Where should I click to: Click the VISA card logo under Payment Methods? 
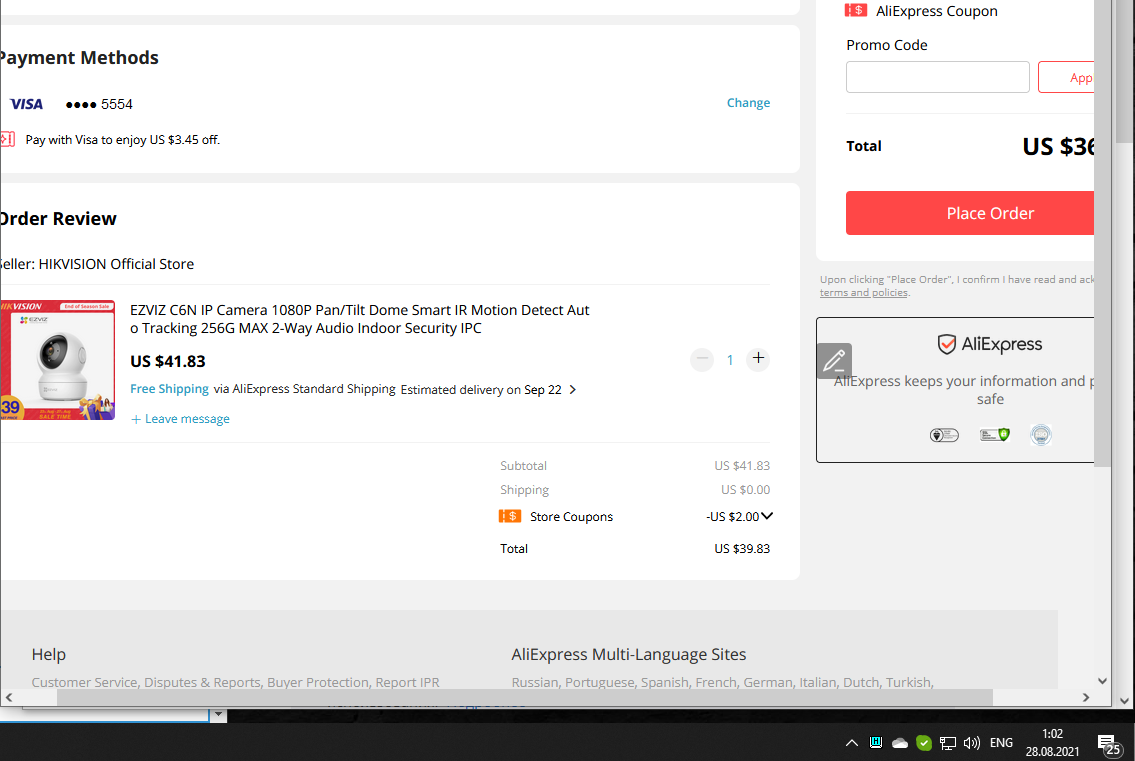pos(27,104)
